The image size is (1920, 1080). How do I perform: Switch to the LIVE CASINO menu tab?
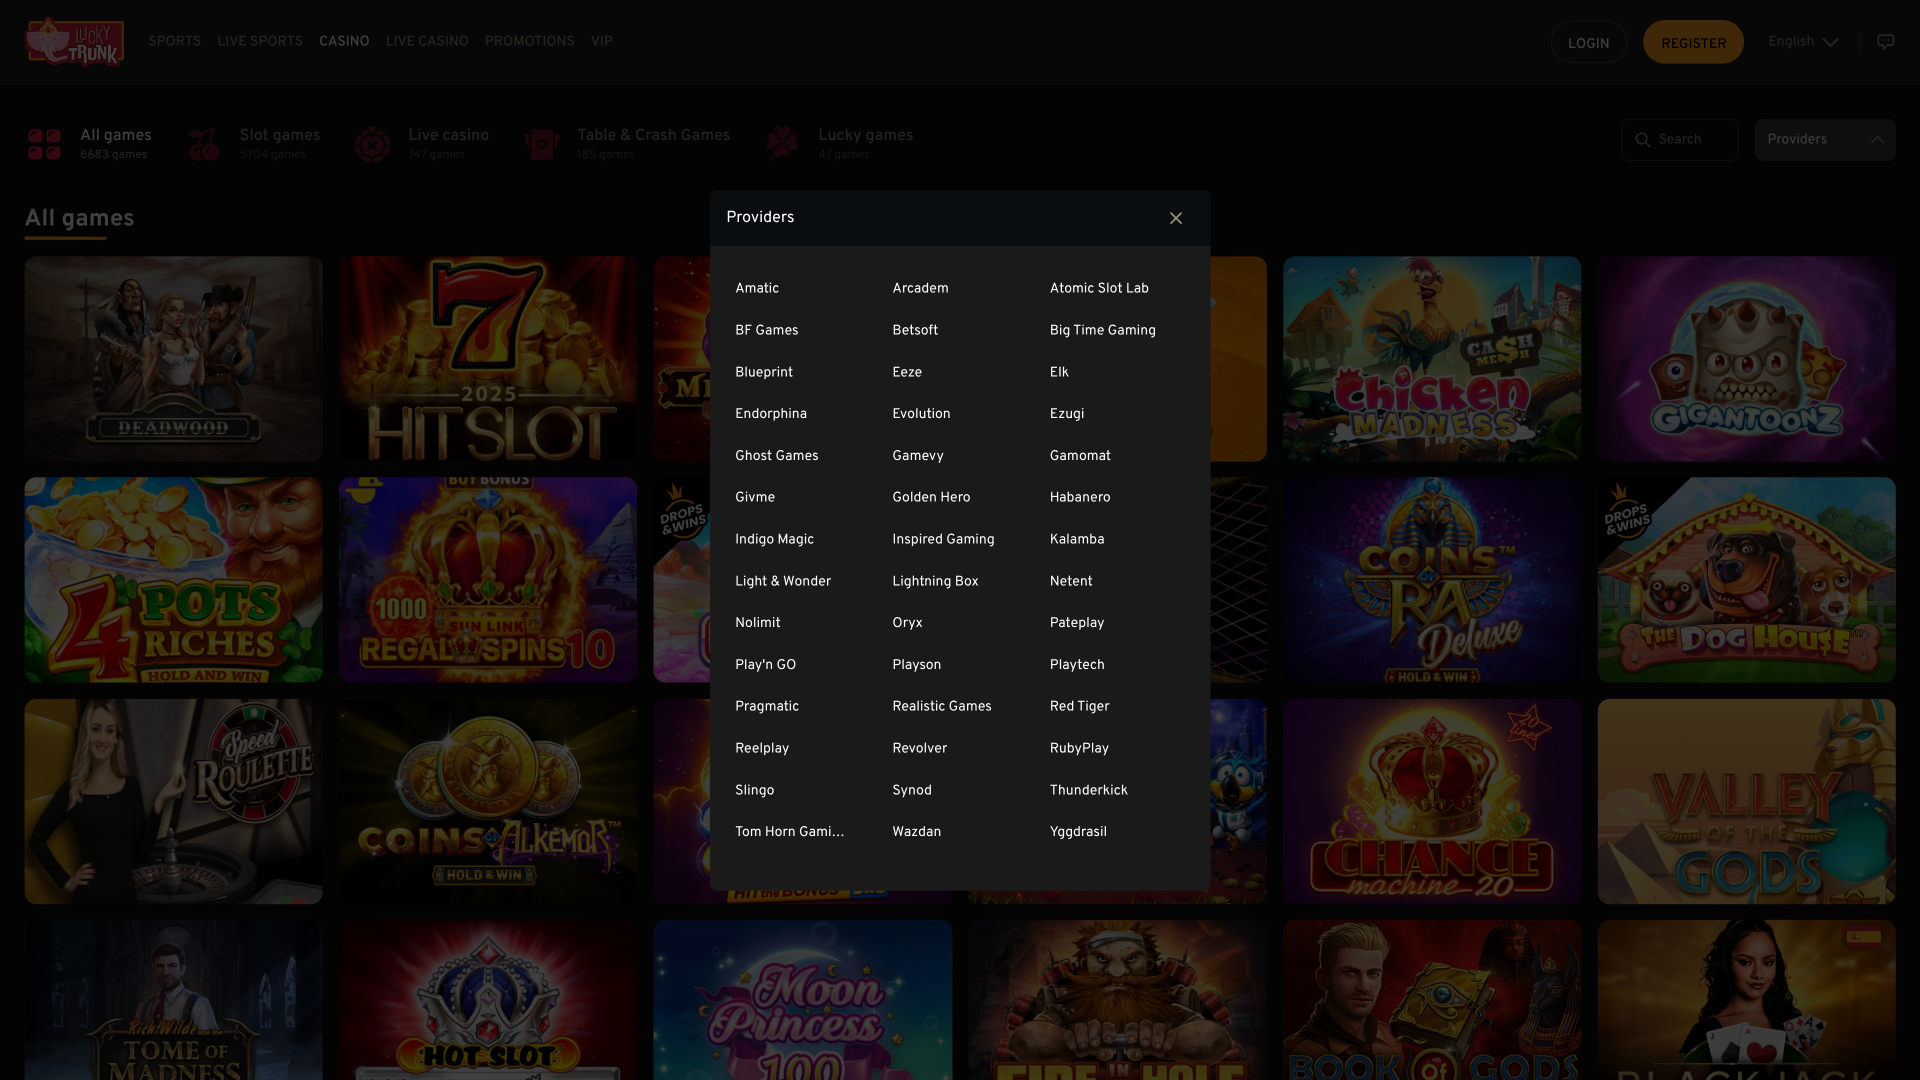tap(427, 41)
